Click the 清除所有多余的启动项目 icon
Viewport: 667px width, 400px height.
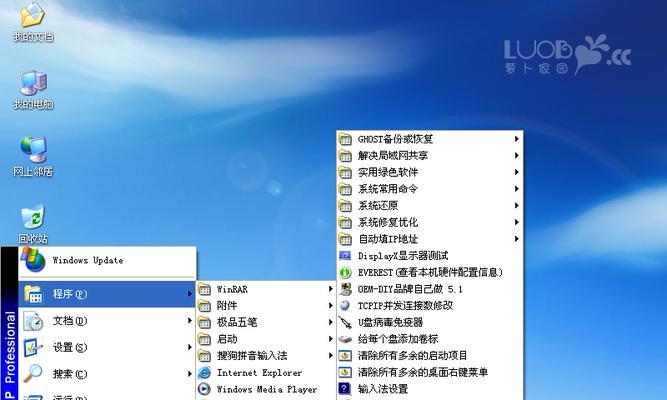coord(345,355)
